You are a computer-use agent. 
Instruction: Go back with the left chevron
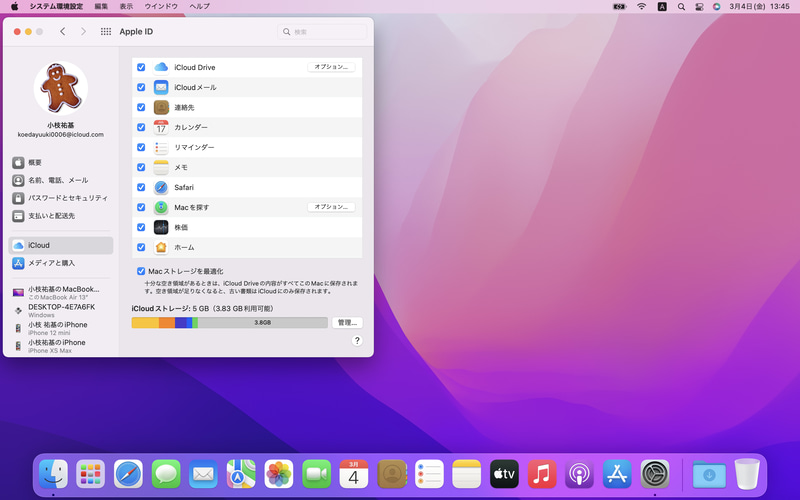point(63,32)
